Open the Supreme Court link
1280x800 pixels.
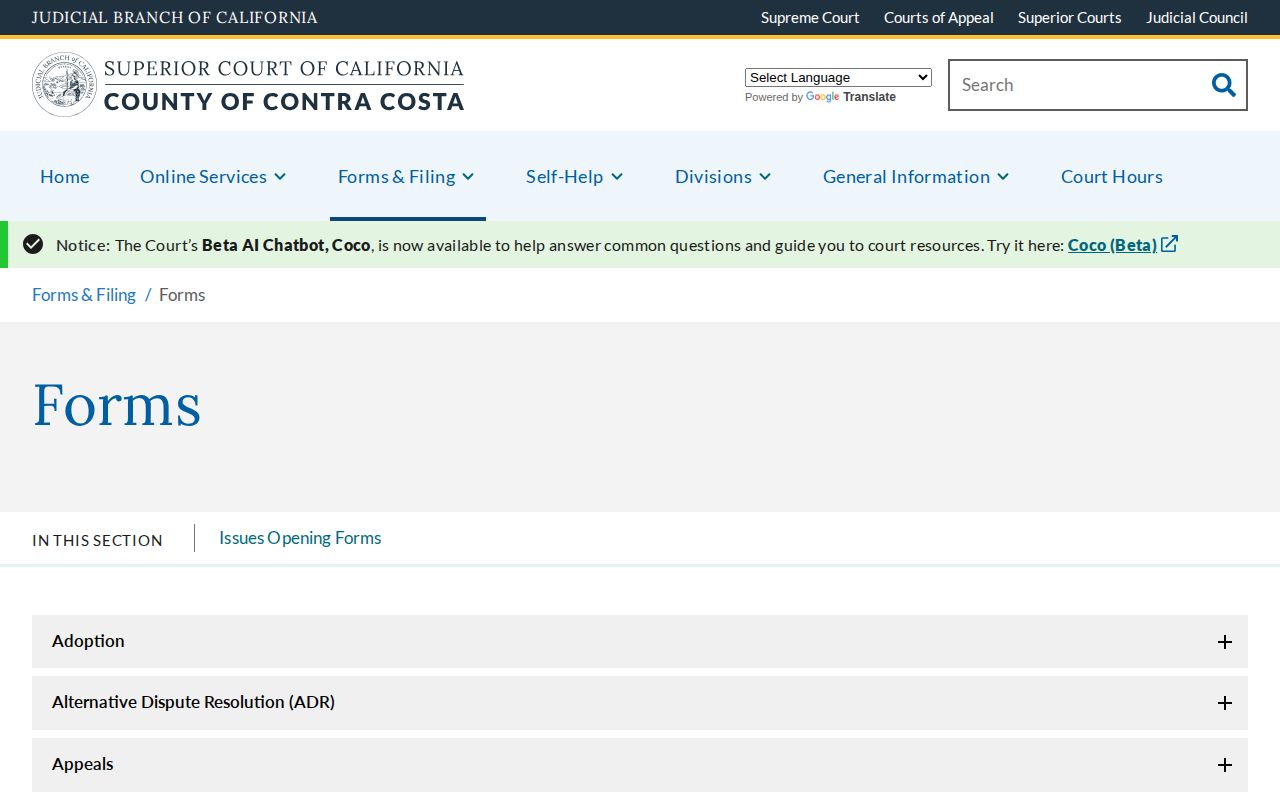810,17
